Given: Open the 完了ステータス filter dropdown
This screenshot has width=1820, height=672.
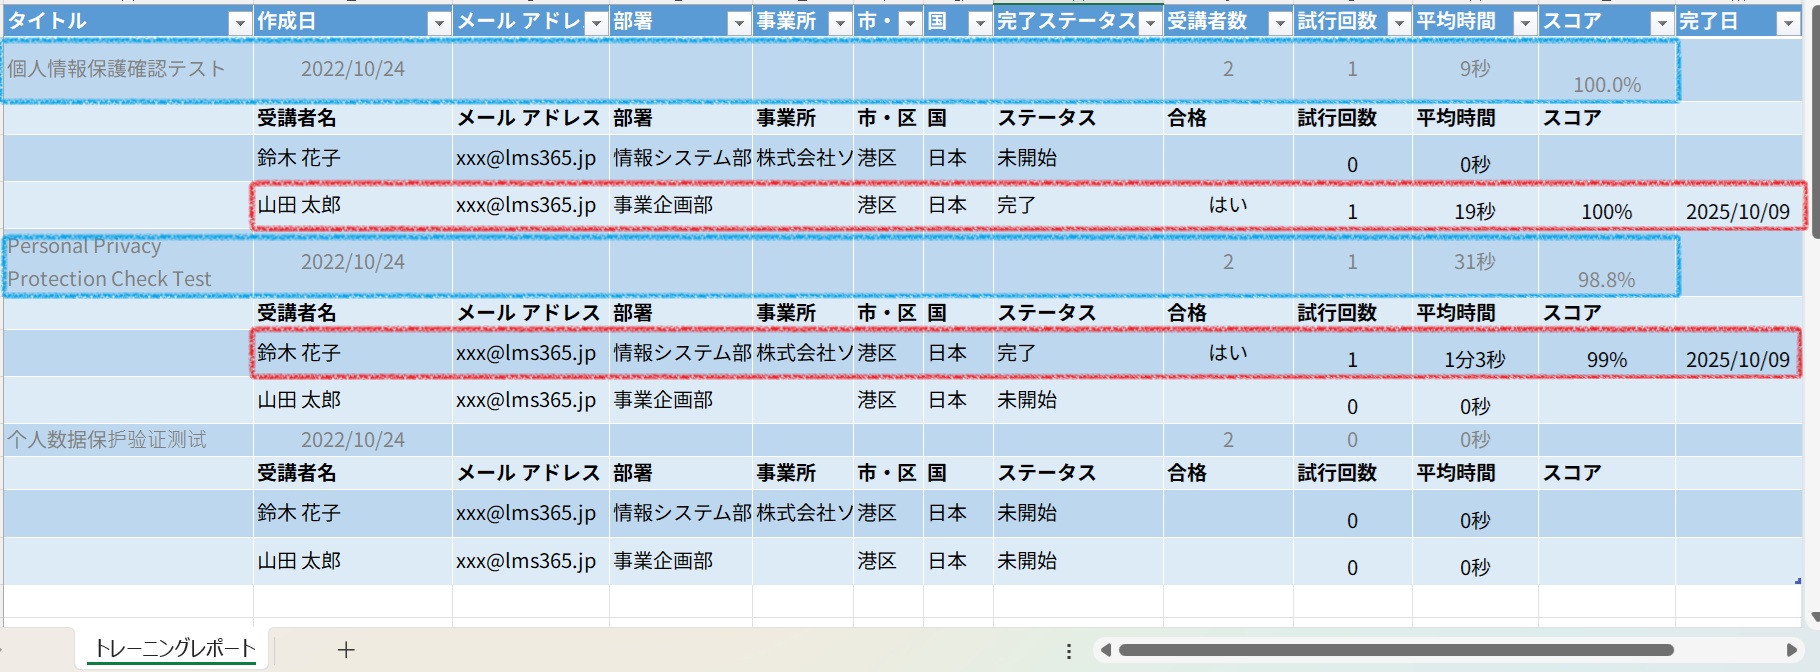Looking at the screenshot, I should pyautogui.click(x=1150, y=24).
